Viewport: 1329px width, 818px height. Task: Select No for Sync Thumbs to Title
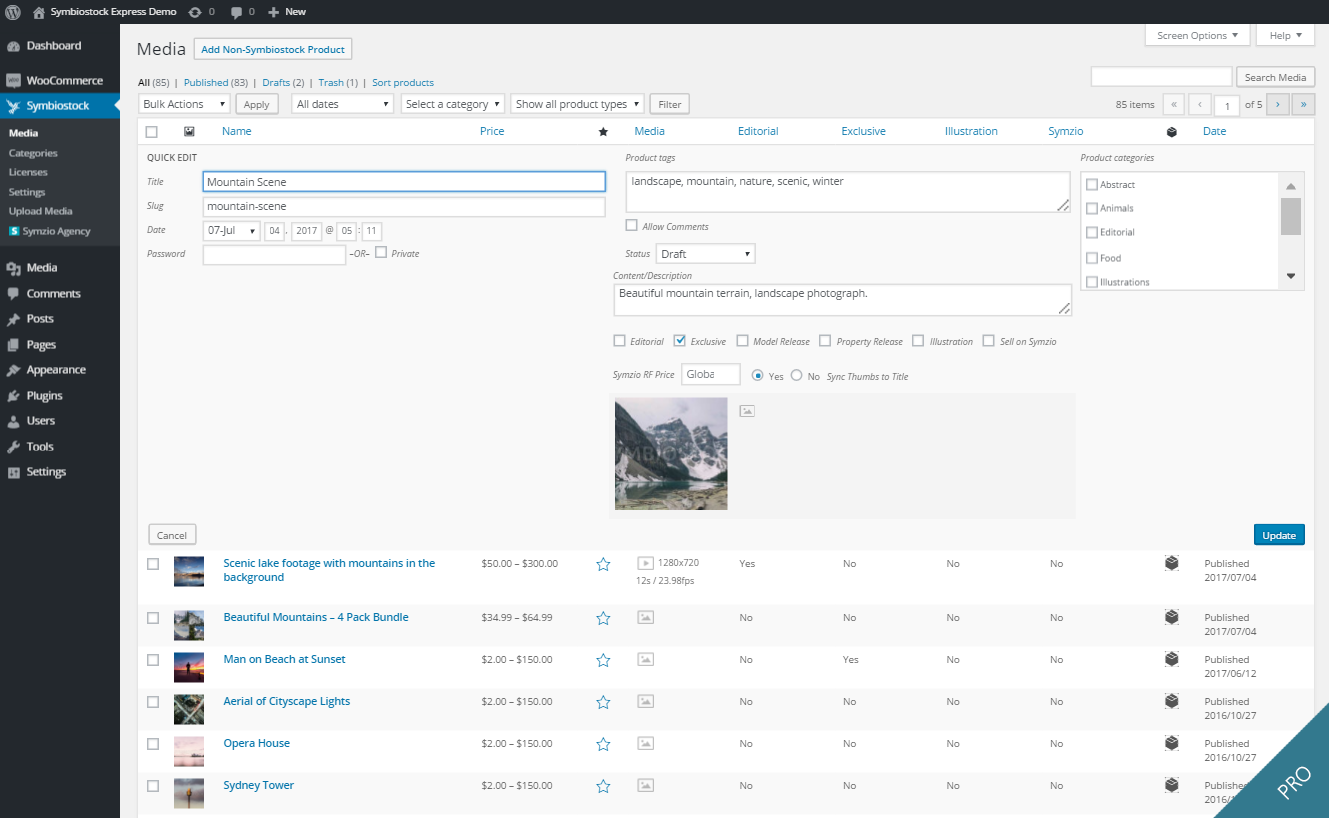(x=797, y=376)
